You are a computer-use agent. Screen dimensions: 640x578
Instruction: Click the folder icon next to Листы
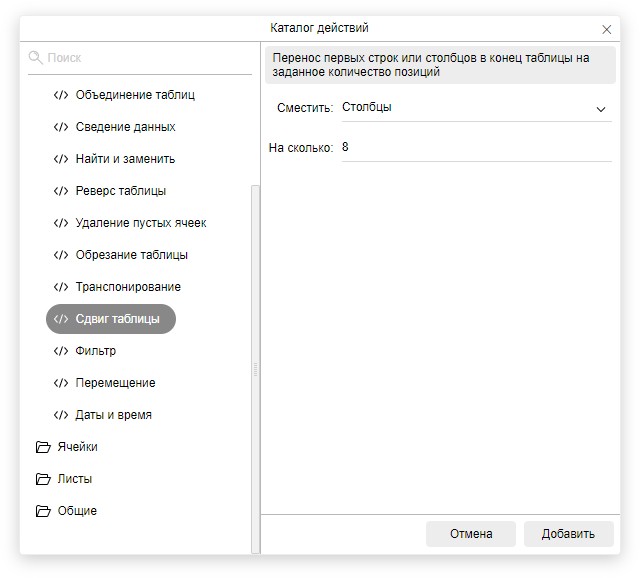click(43, 479)
